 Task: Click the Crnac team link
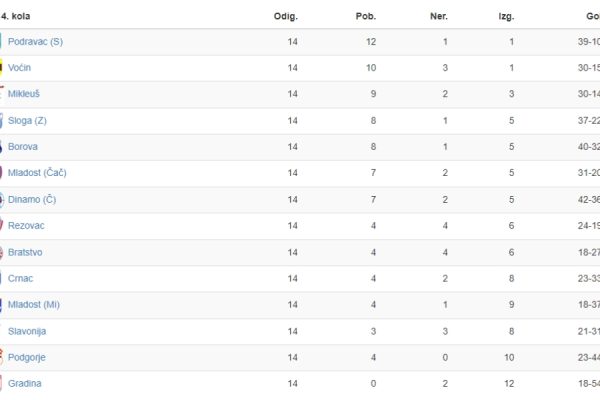tap(20, 278)
